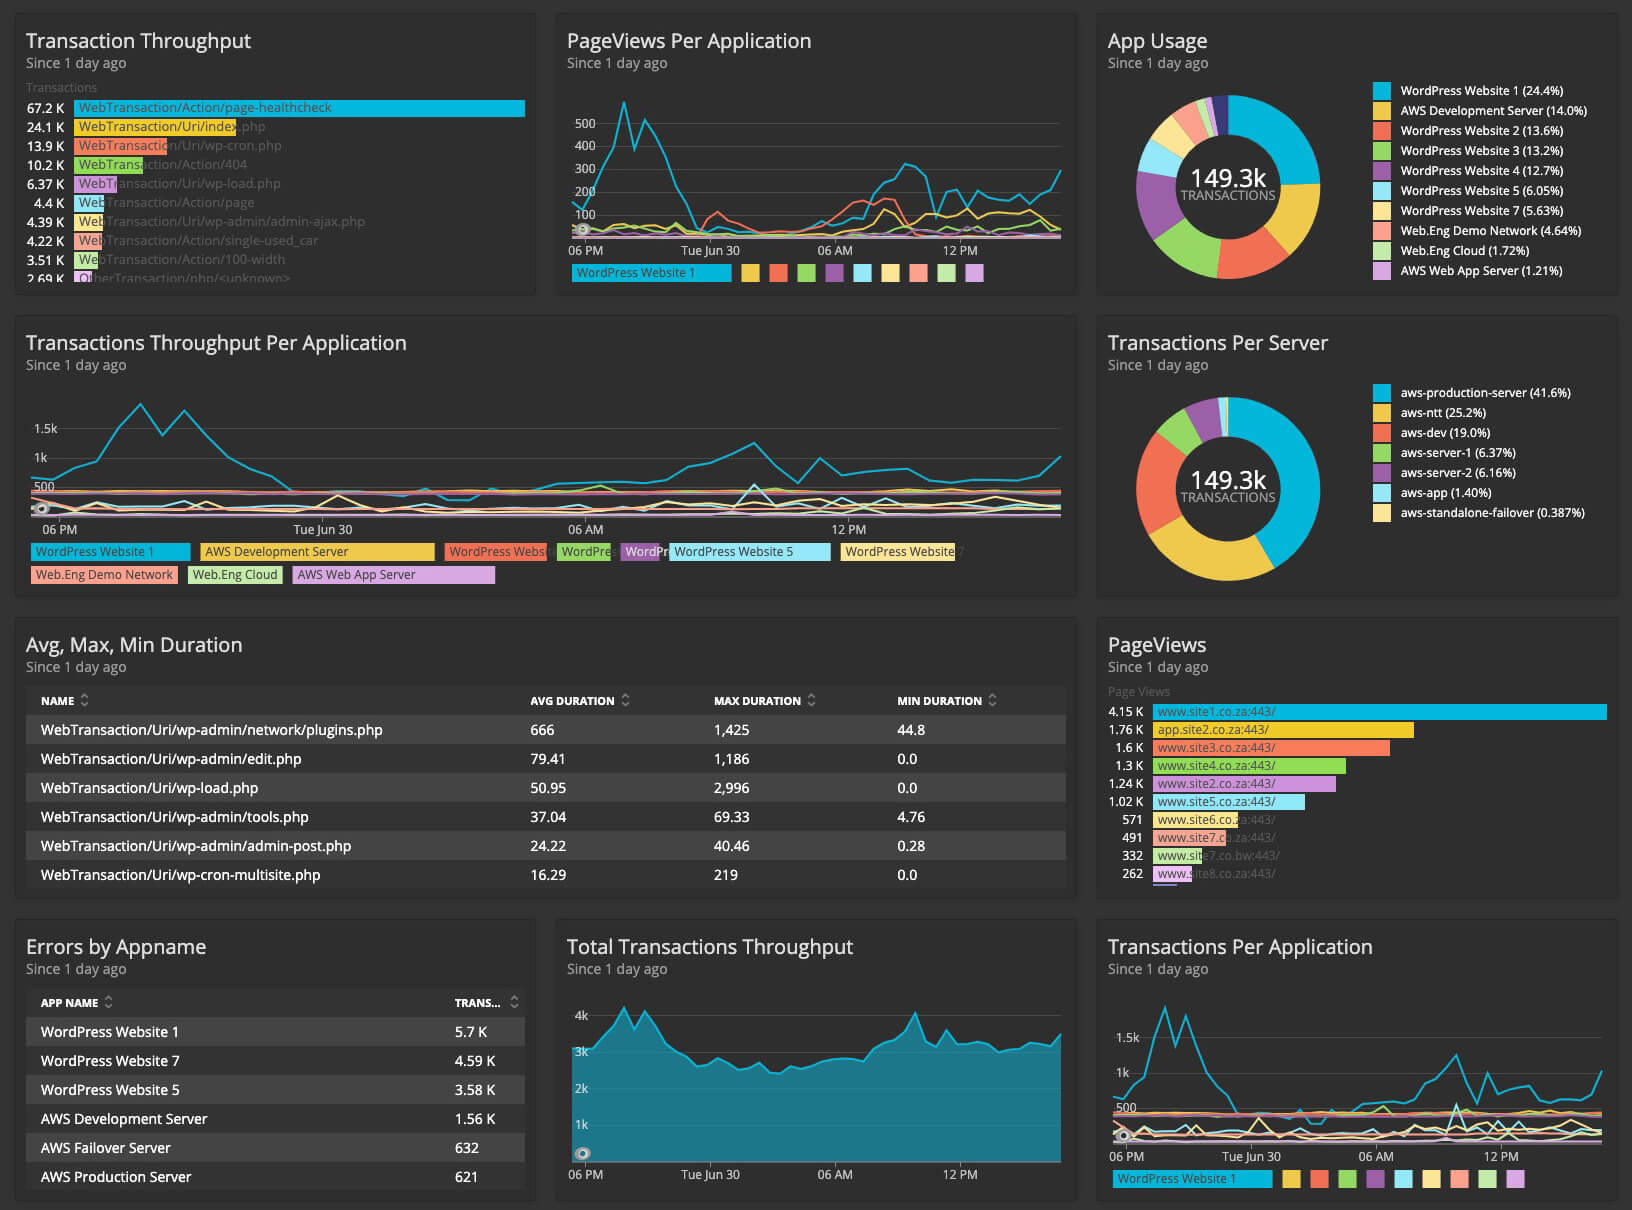Image resolution: width=1632 pixels, height=1210 pixels.
Task: Select lavender legend swatch under PageViews Per Application
Action: pos(974,273)
